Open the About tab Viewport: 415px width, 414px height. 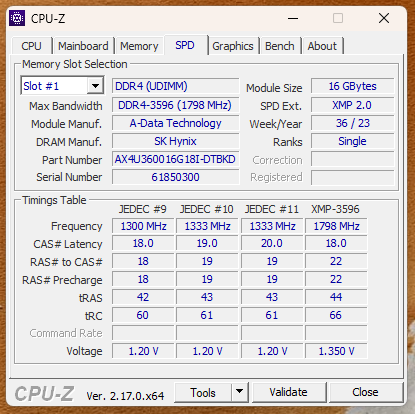(322, 46)
